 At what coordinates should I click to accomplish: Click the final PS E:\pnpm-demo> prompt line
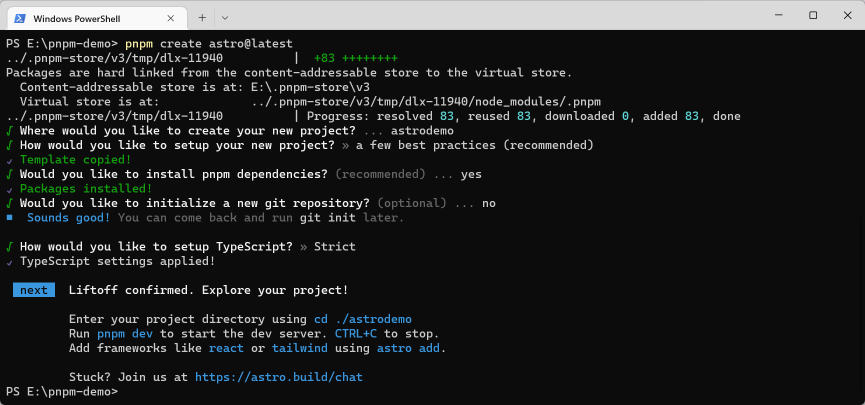tap(62, 392)
